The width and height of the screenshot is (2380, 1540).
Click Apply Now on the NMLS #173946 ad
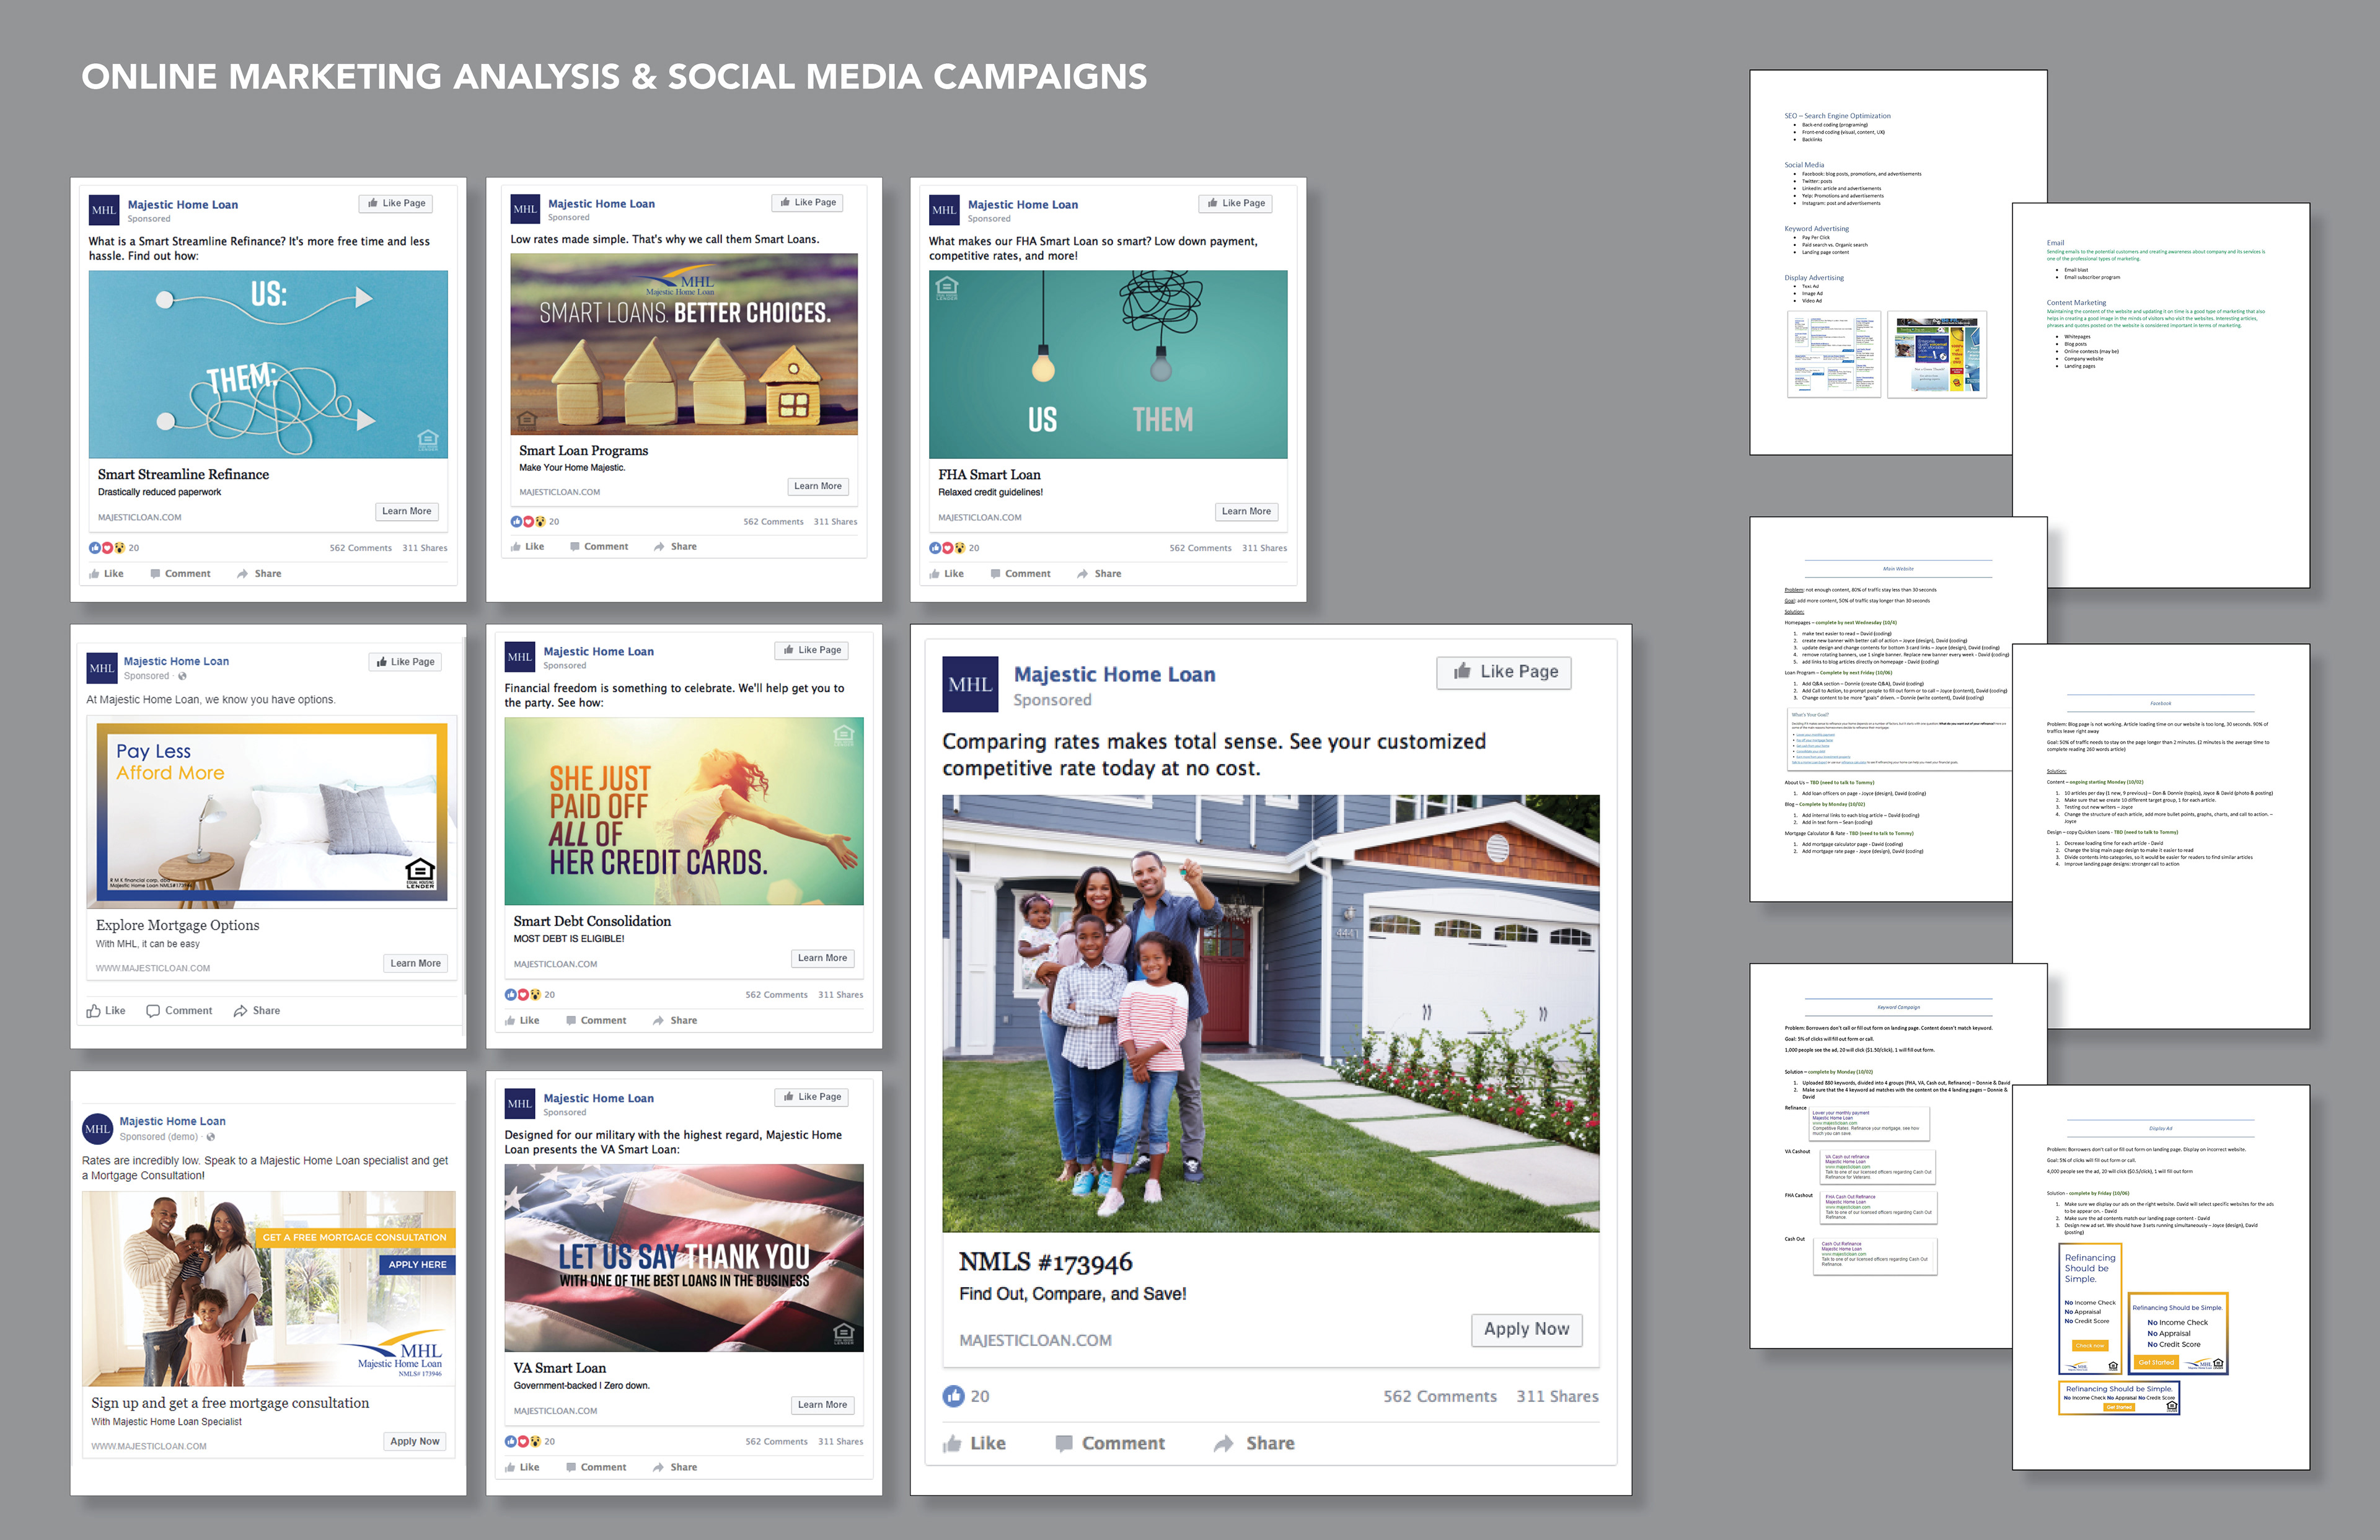click(x=1526, y=1329)
